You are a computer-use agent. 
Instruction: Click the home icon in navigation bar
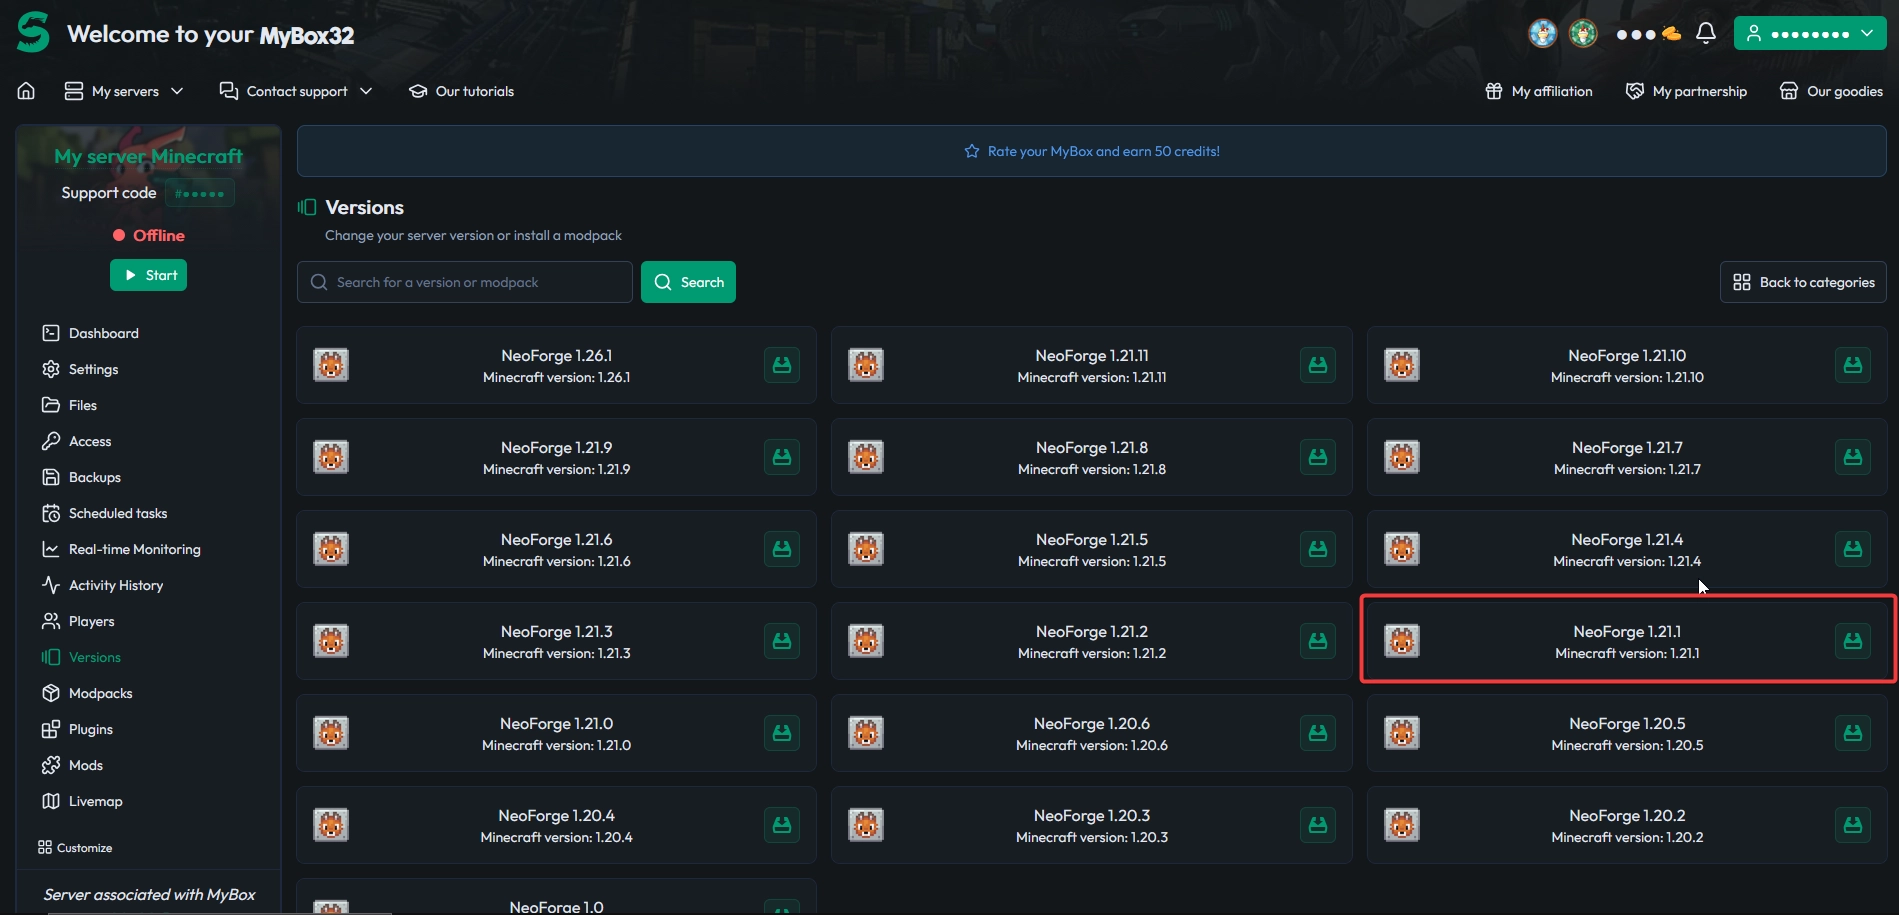tap(26, 91)
